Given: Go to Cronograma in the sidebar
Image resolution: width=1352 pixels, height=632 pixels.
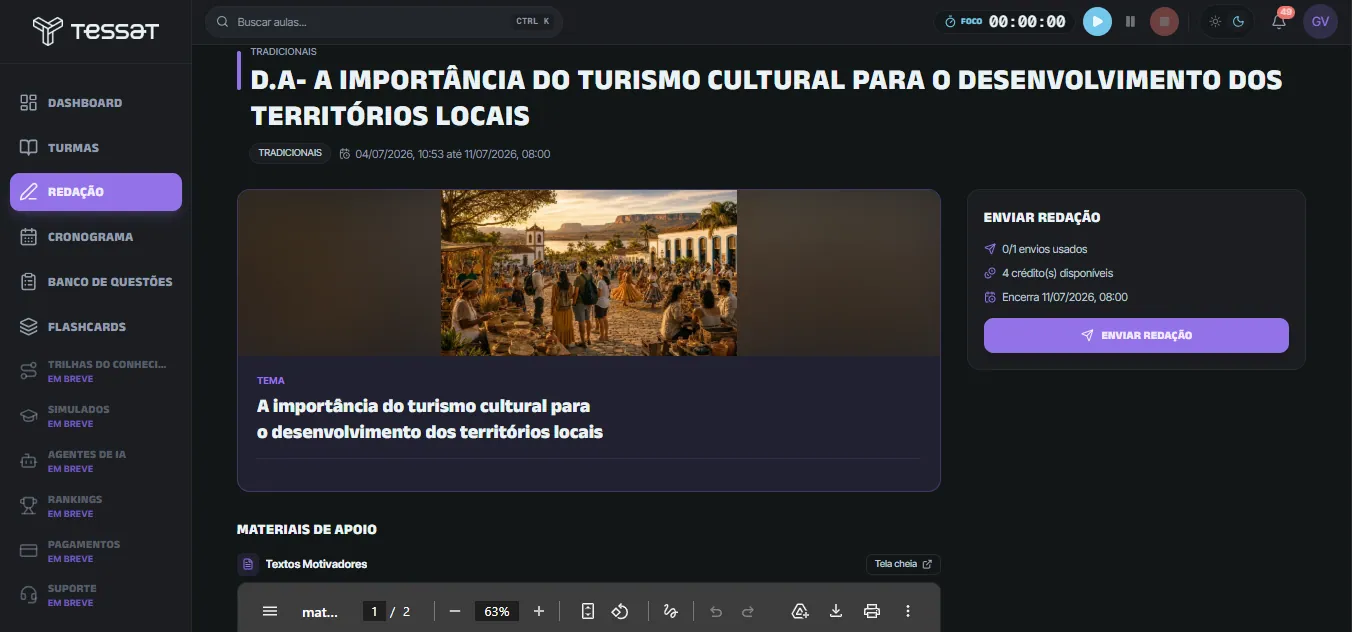Looking at the screenshot, I should click(x=96, y=237).
